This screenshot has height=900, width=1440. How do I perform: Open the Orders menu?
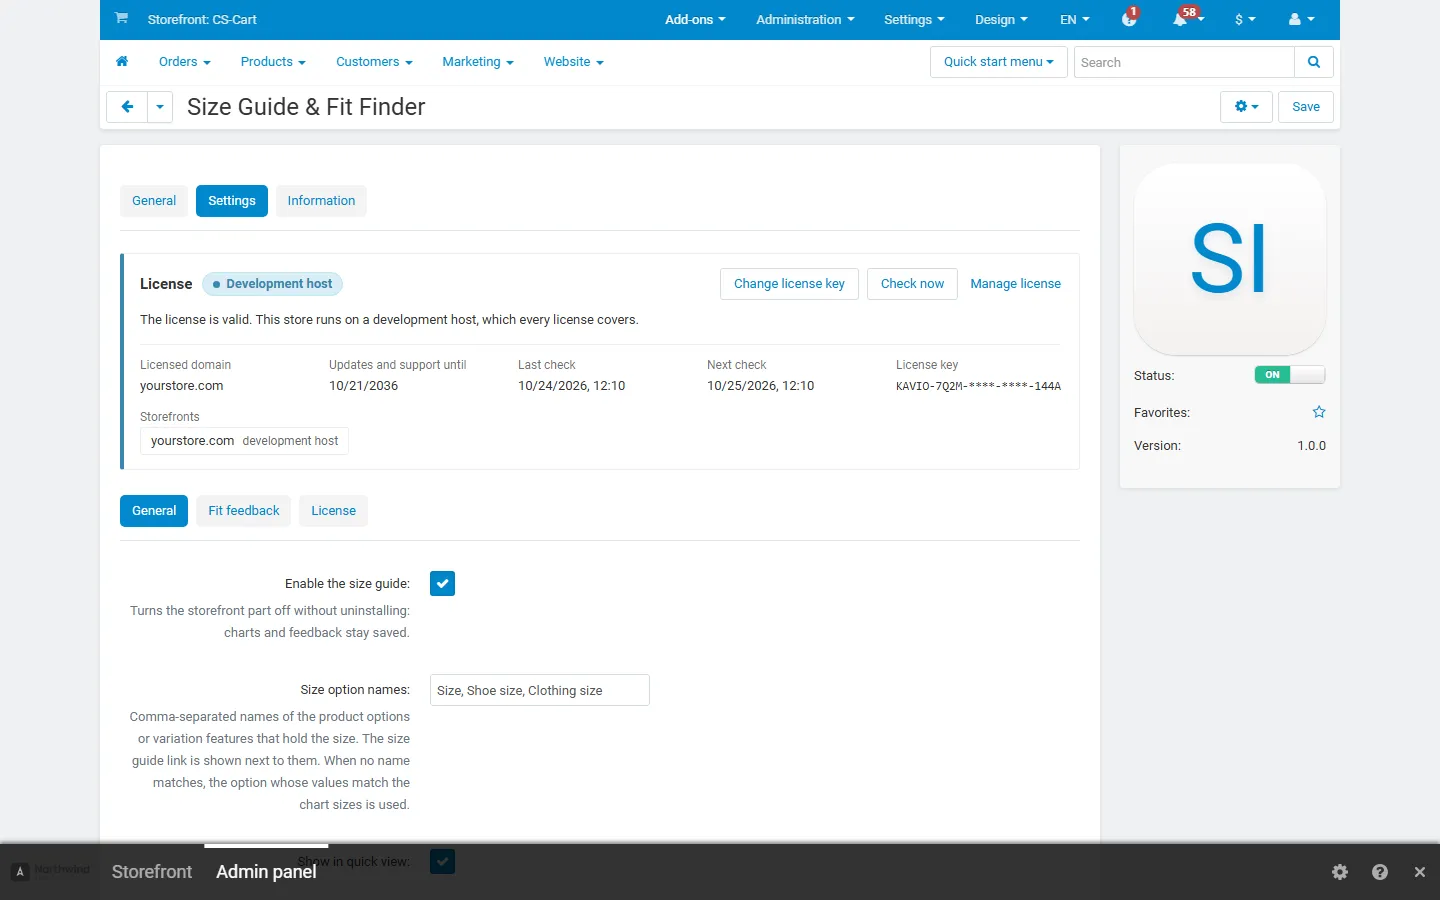(x=185, y=62)
